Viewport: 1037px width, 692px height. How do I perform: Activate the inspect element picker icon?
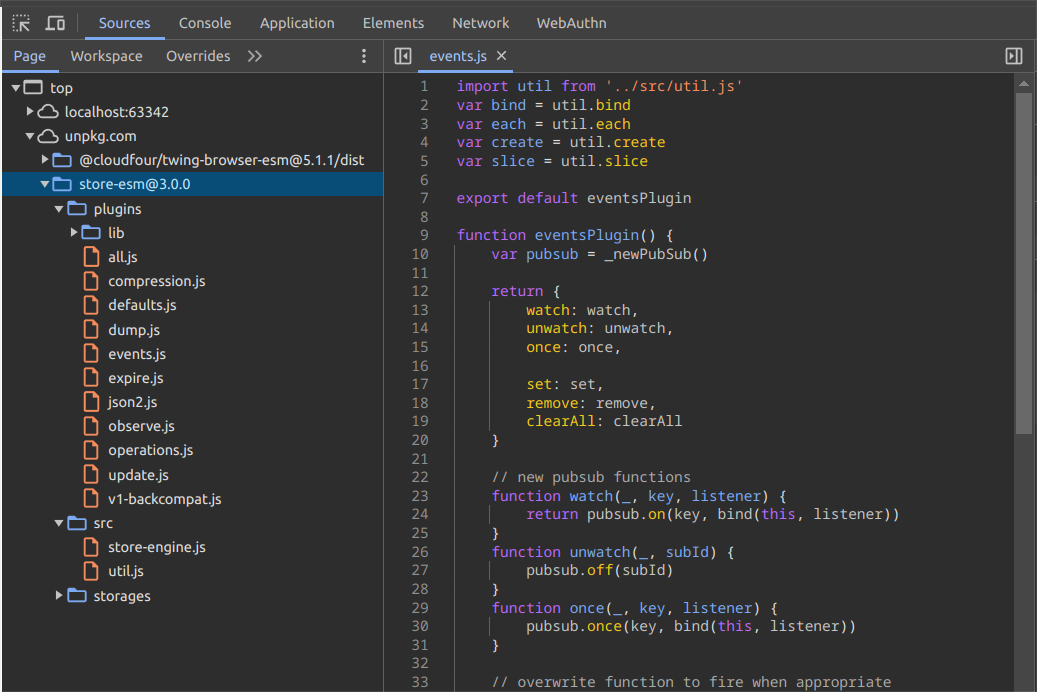pos(21,23)
